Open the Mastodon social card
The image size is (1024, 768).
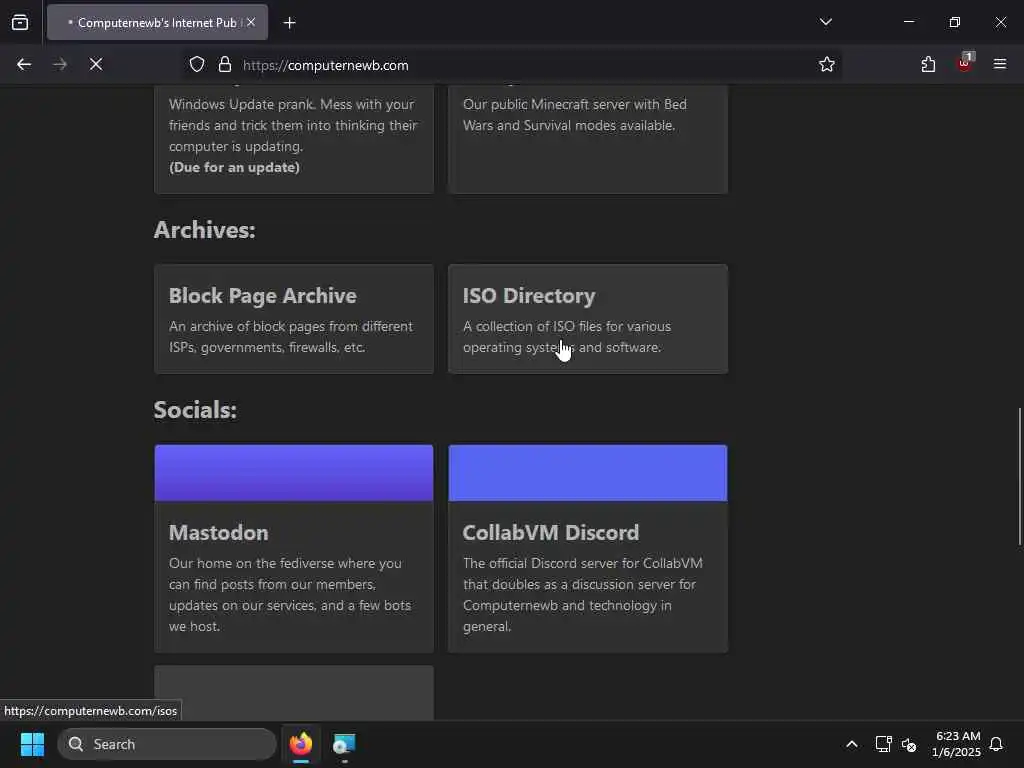click(294, 549)
